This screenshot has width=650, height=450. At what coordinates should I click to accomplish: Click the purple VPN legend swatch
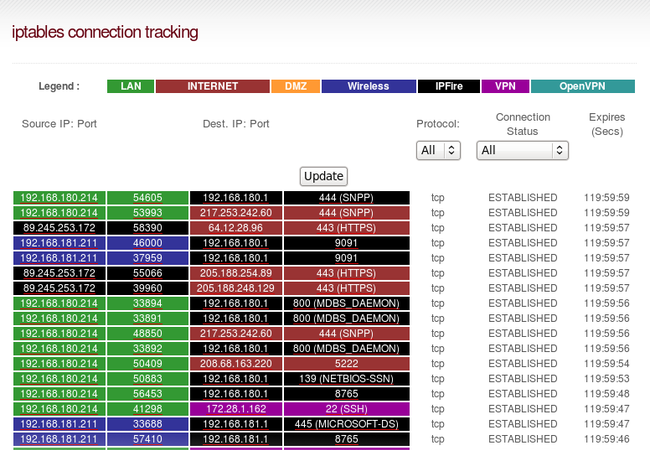[x=505, y=86]
